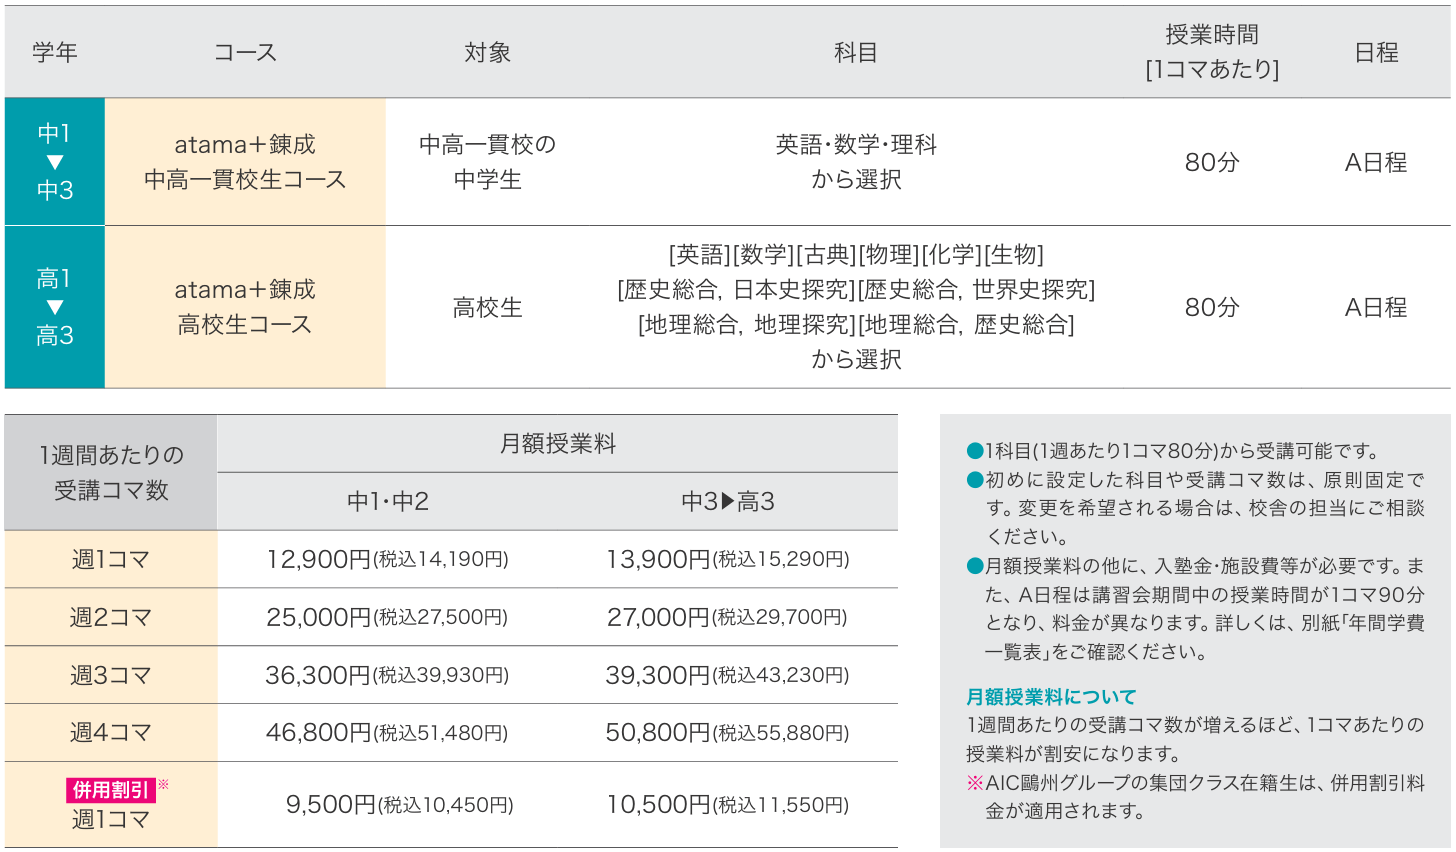The image size is (1456, 852).
Task: Select the 中1▶中3 grade cell
Action: coord(54,161)
